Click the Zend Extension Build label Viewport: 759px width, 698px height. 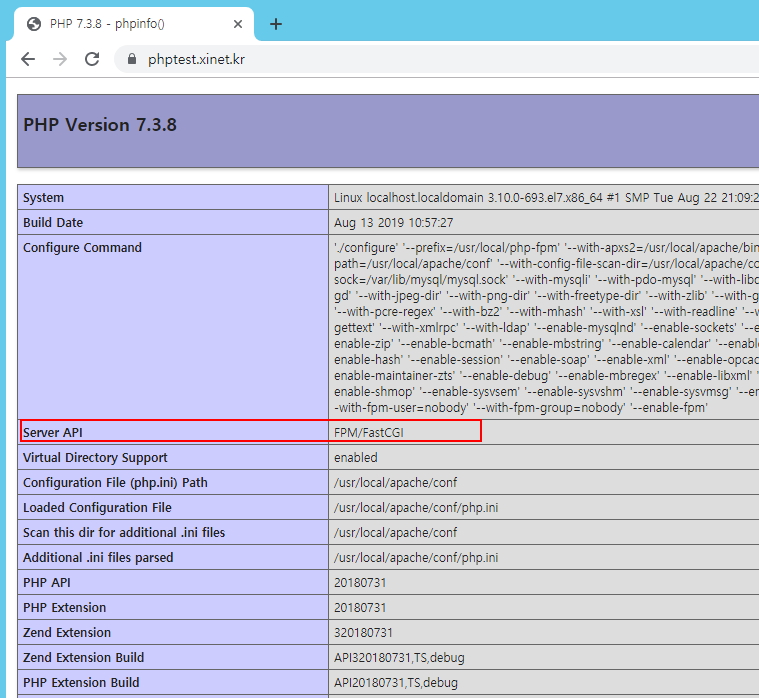(x=83, y=658)
